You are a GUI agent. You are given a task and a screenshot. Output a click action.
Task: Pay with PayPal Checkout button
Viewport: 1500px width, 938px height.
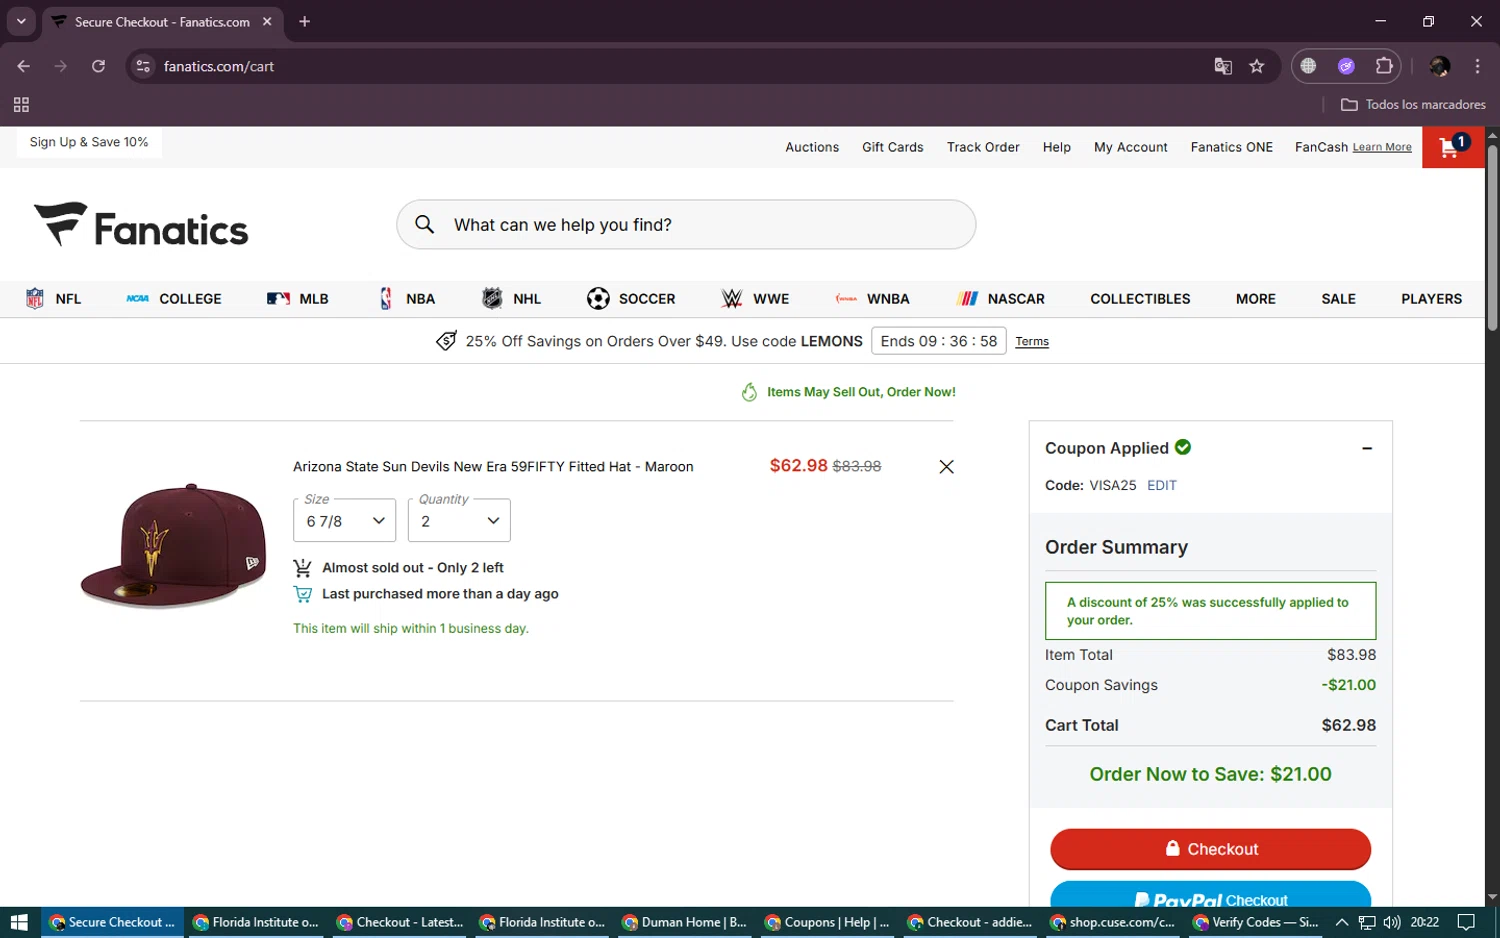pos(1210,894)
